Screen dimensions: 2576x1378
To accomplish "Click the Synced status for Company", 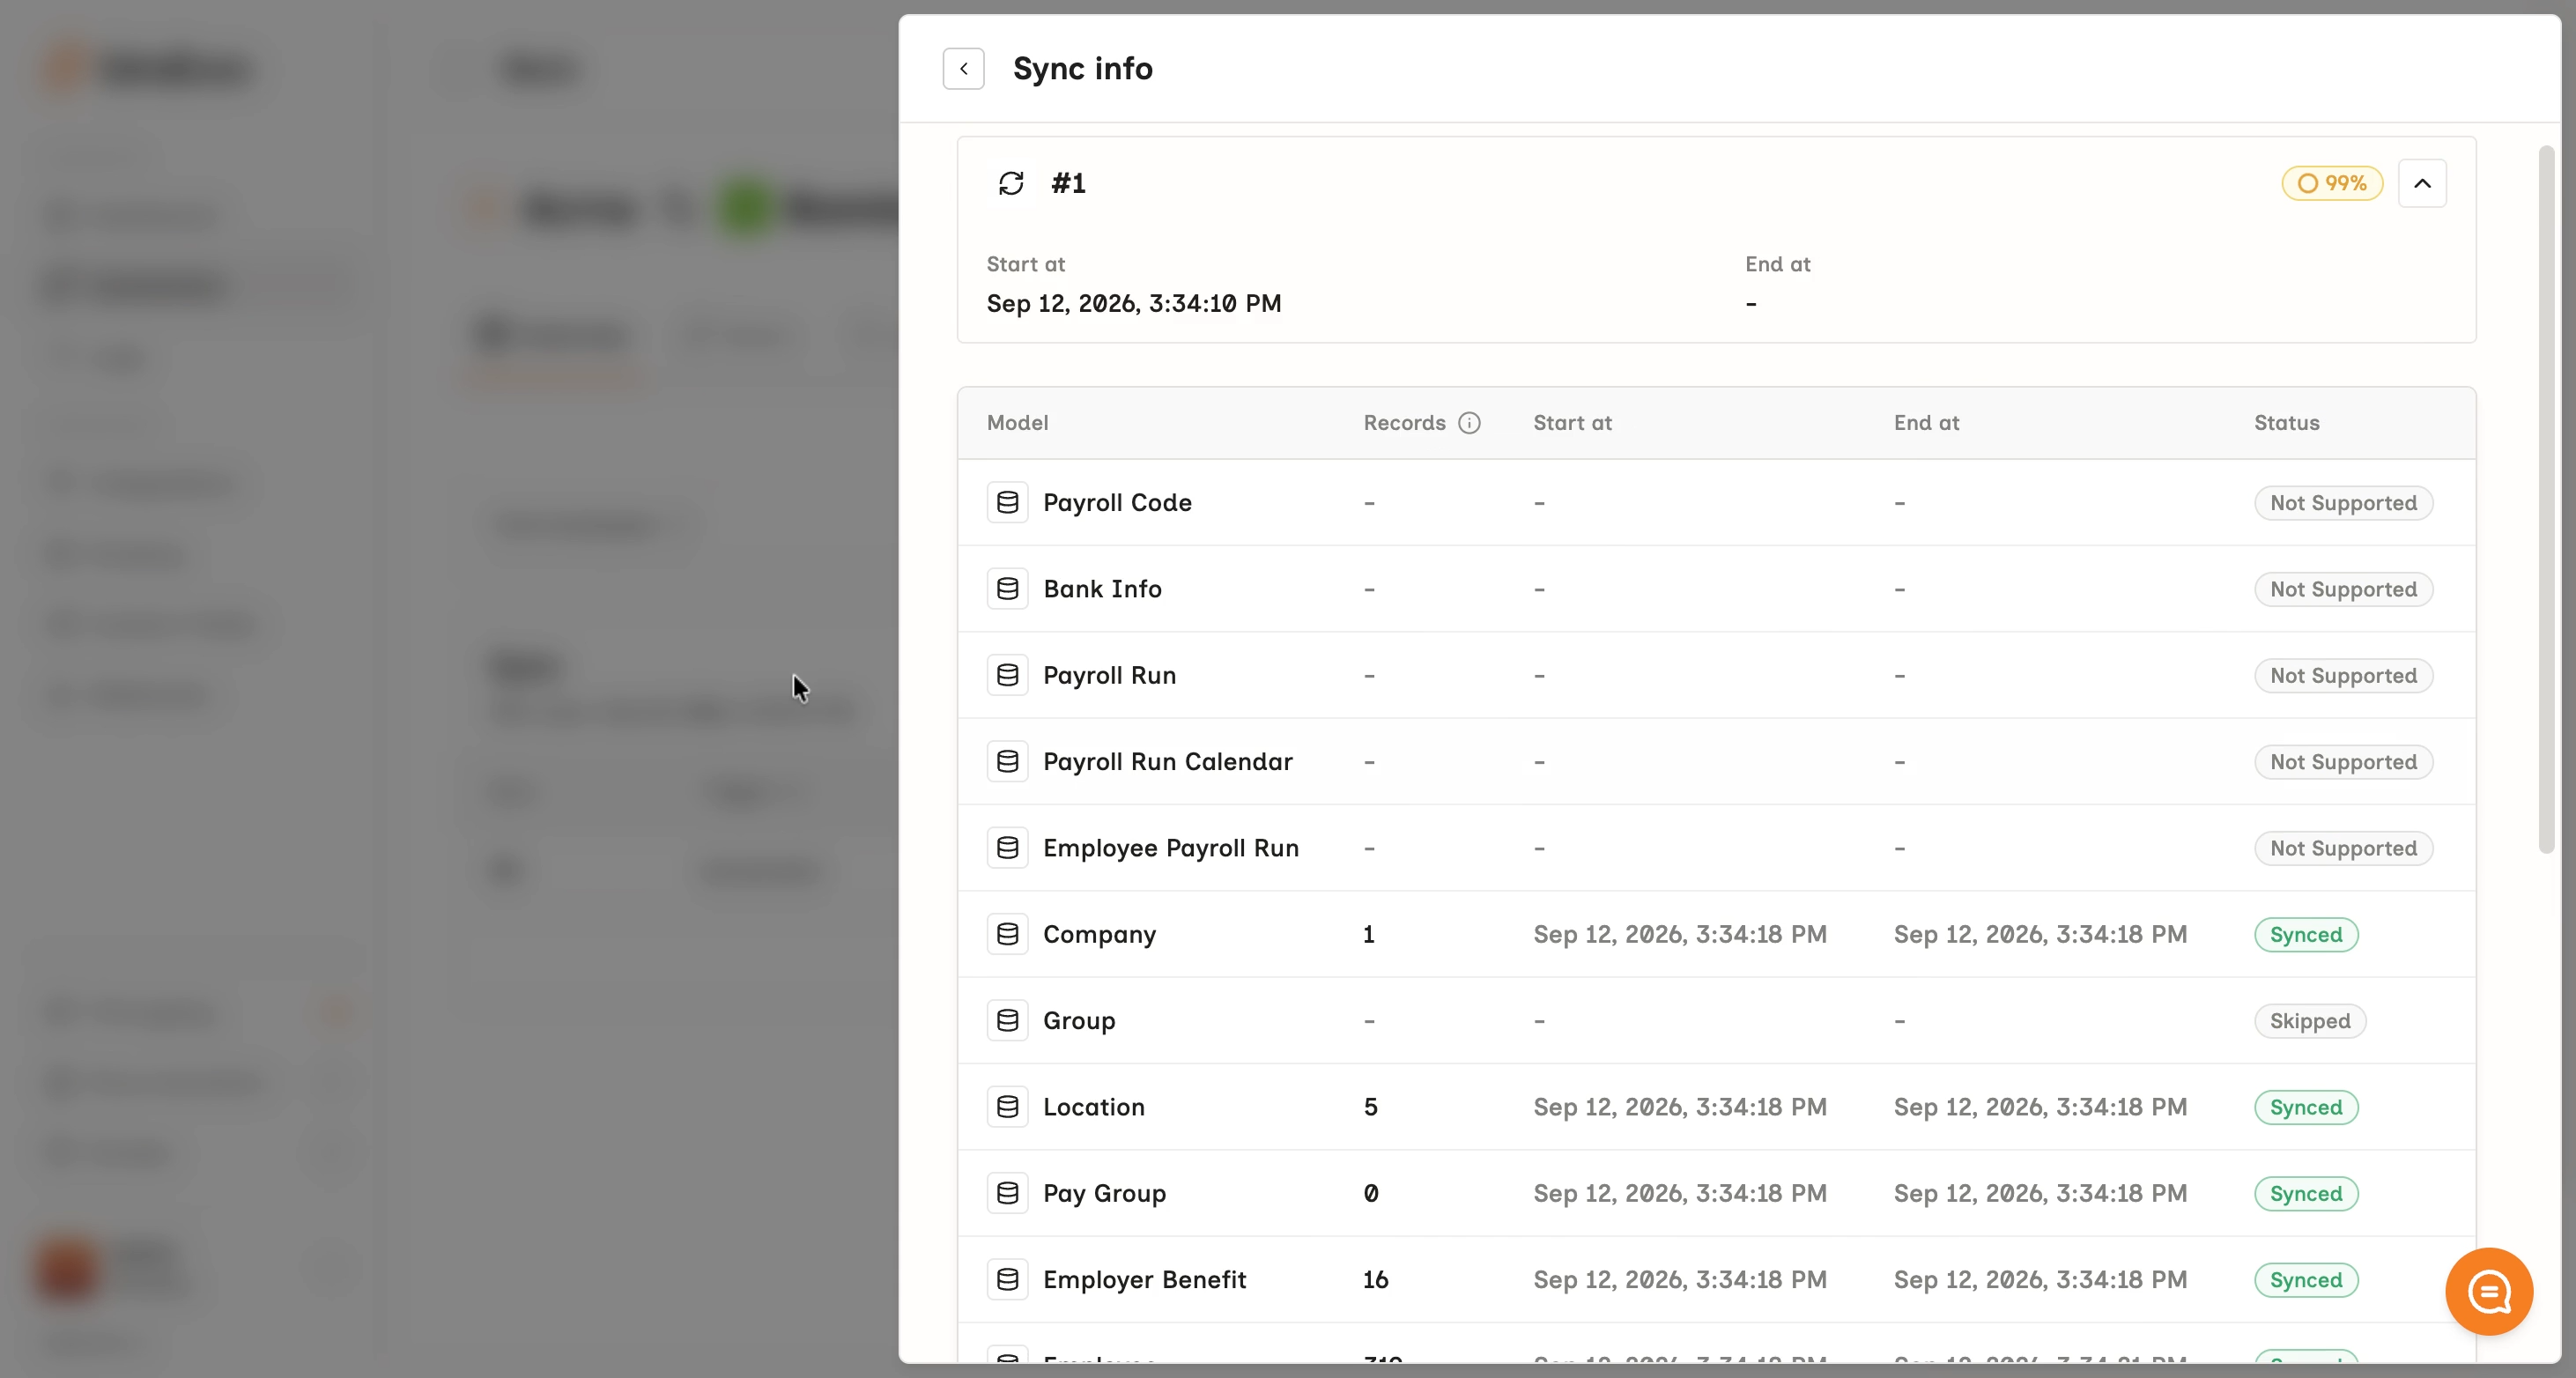I will pyautogui.click(x=2306, y=934).
